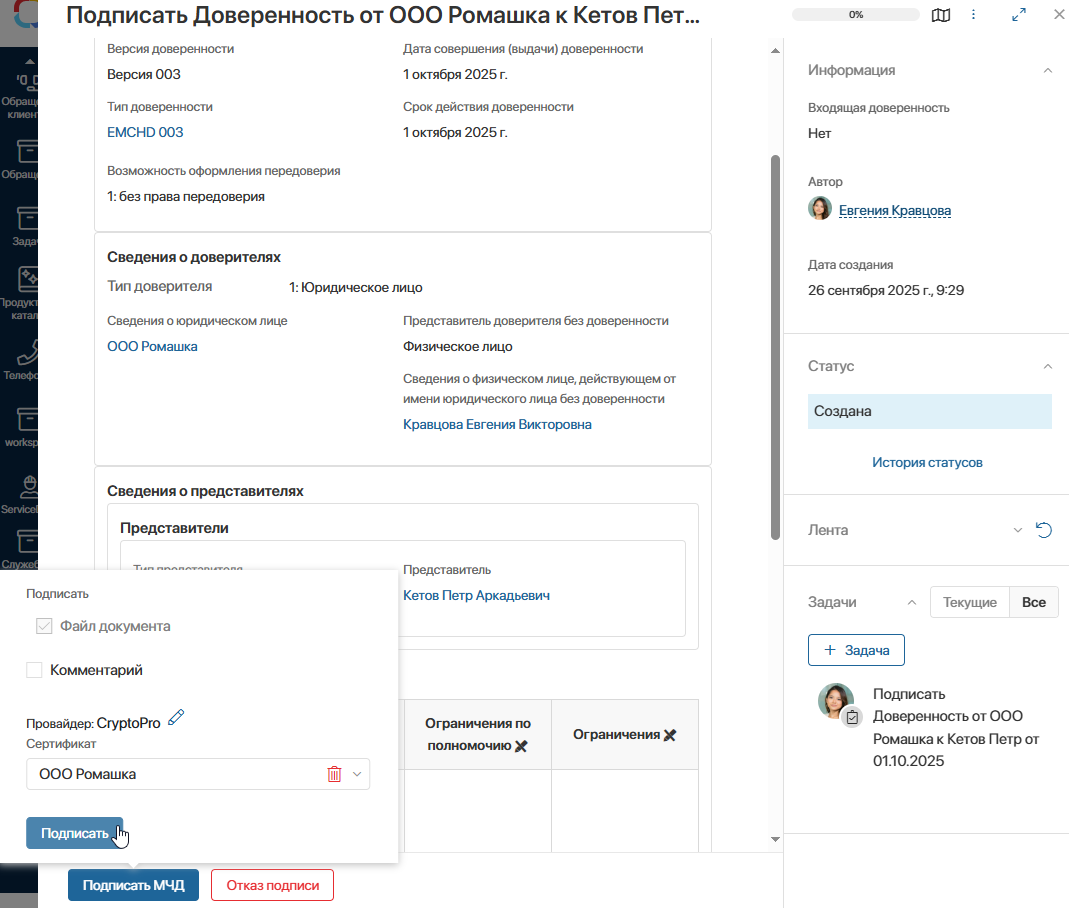Remove Ограничения по полномочию column X icon
The height and width of the screenshot is (908, 1069).
pyautogui.click(x=520, y=746)
